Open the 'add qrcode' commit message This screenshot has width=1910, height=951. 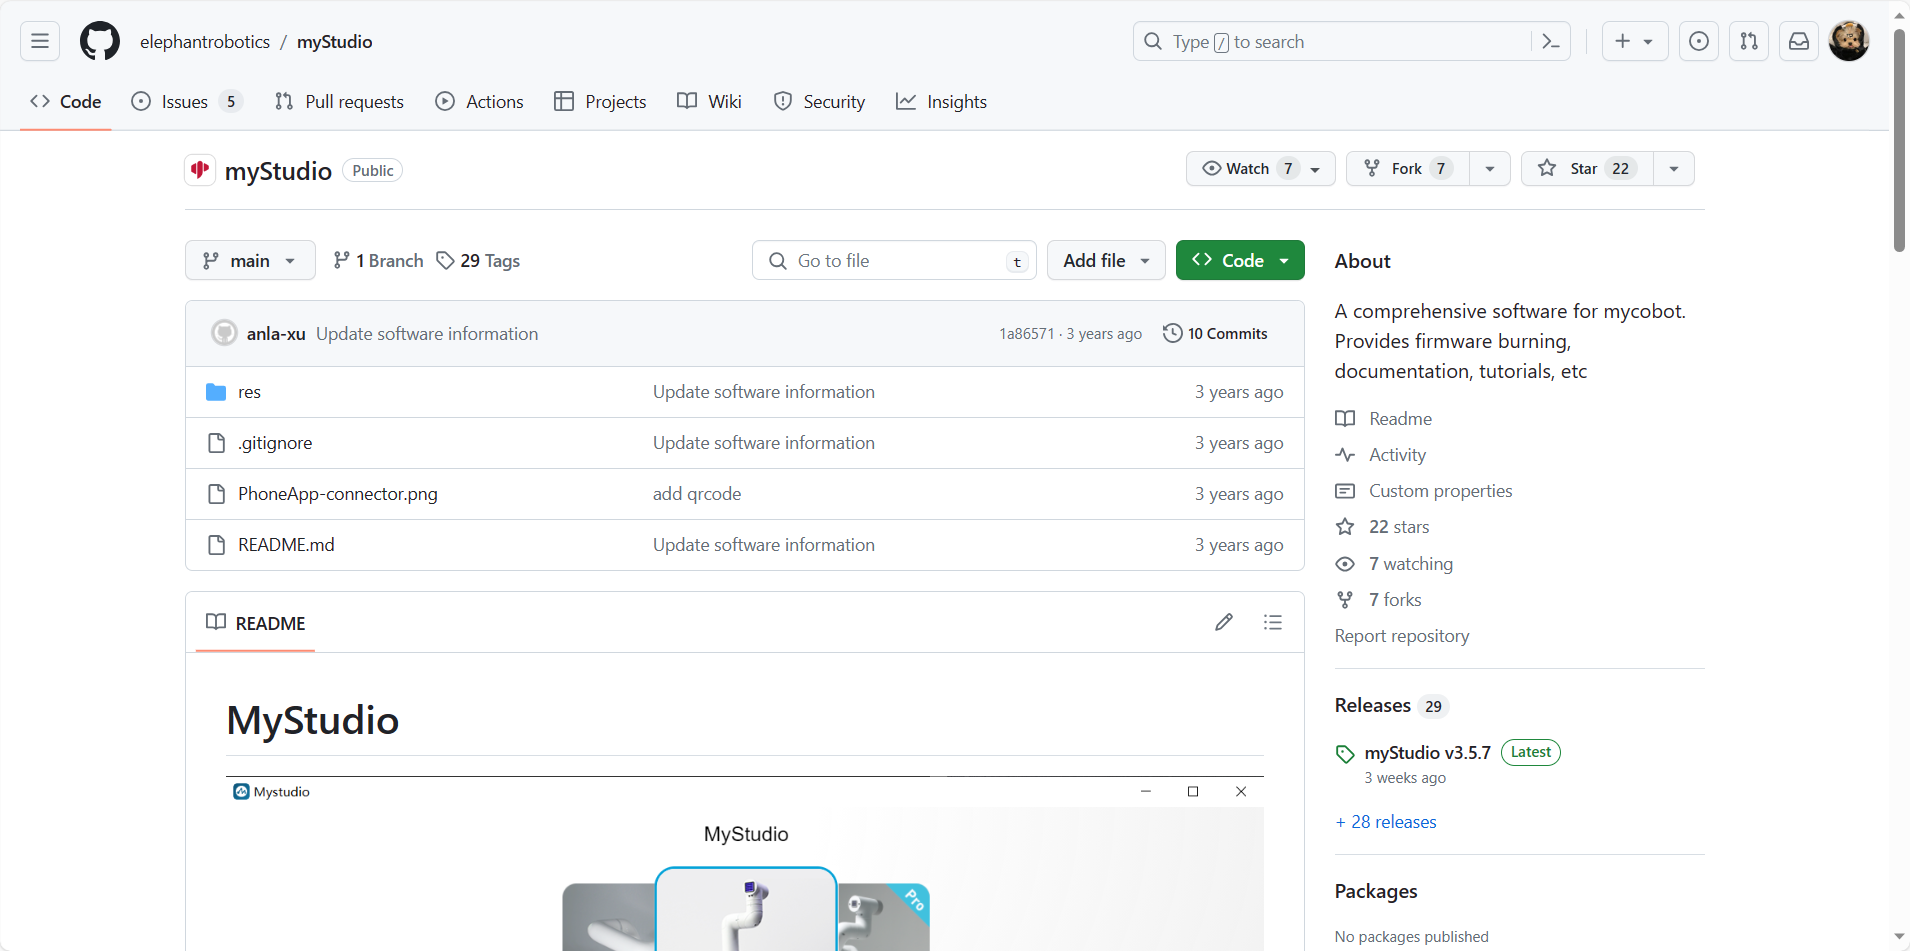(x=697, y=494)
